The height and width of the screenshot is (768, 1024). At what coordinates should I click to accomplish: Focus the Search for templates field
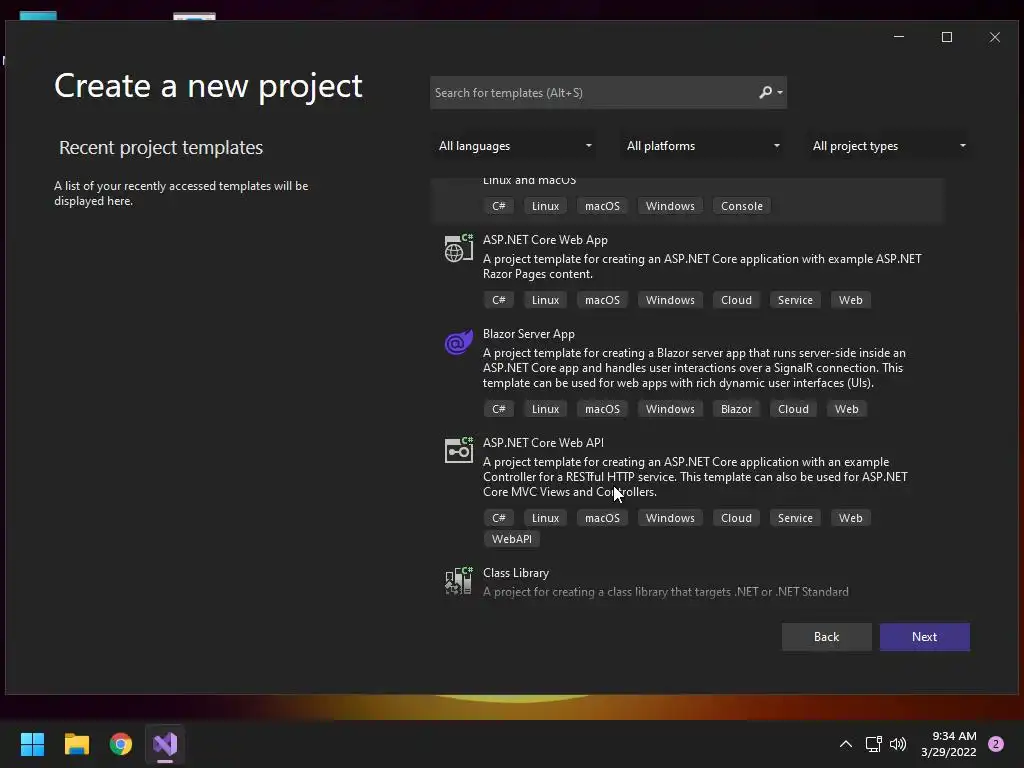594,93
